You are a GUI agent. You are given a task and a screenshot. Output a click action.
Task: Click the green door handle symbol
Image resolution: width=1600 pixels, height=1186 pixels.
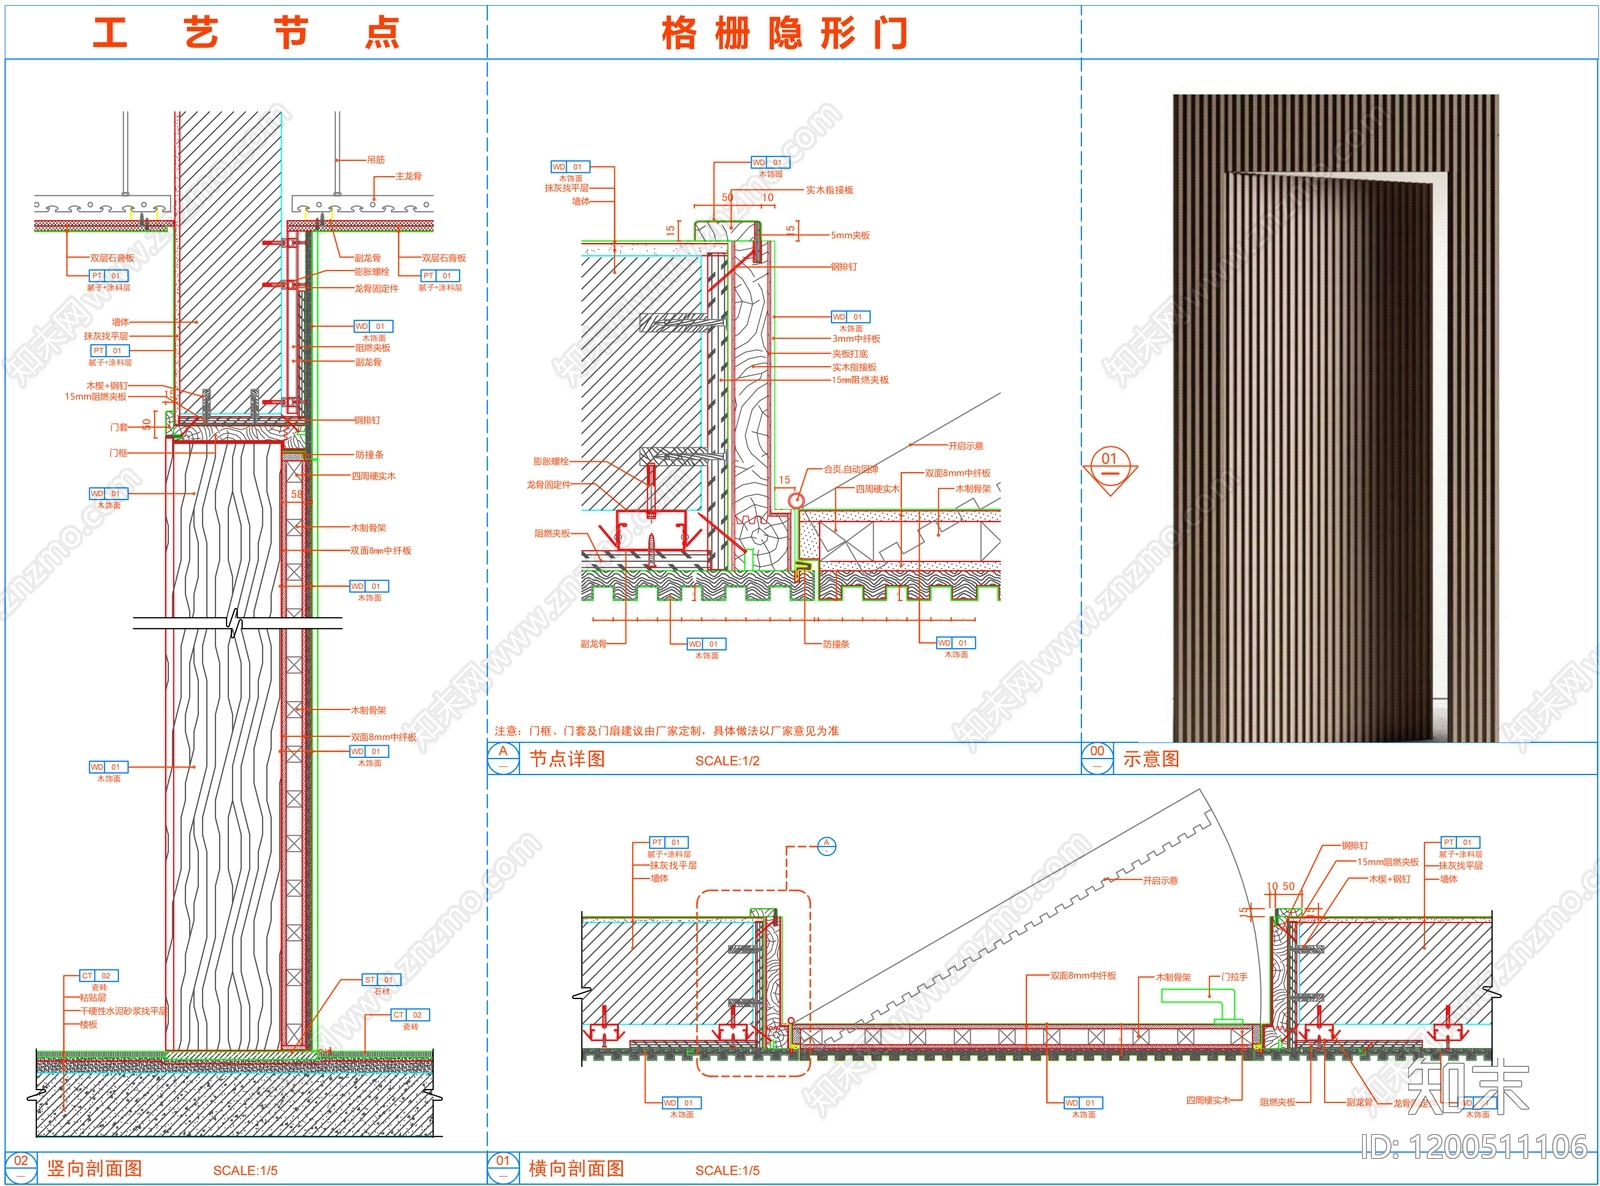pos(1203,1004)
